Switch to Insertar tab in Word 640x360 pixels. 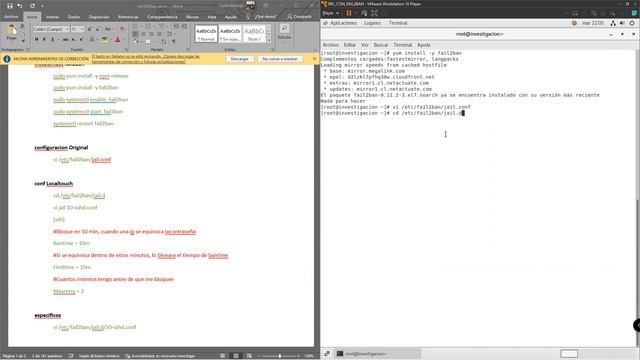pos(52,17)
